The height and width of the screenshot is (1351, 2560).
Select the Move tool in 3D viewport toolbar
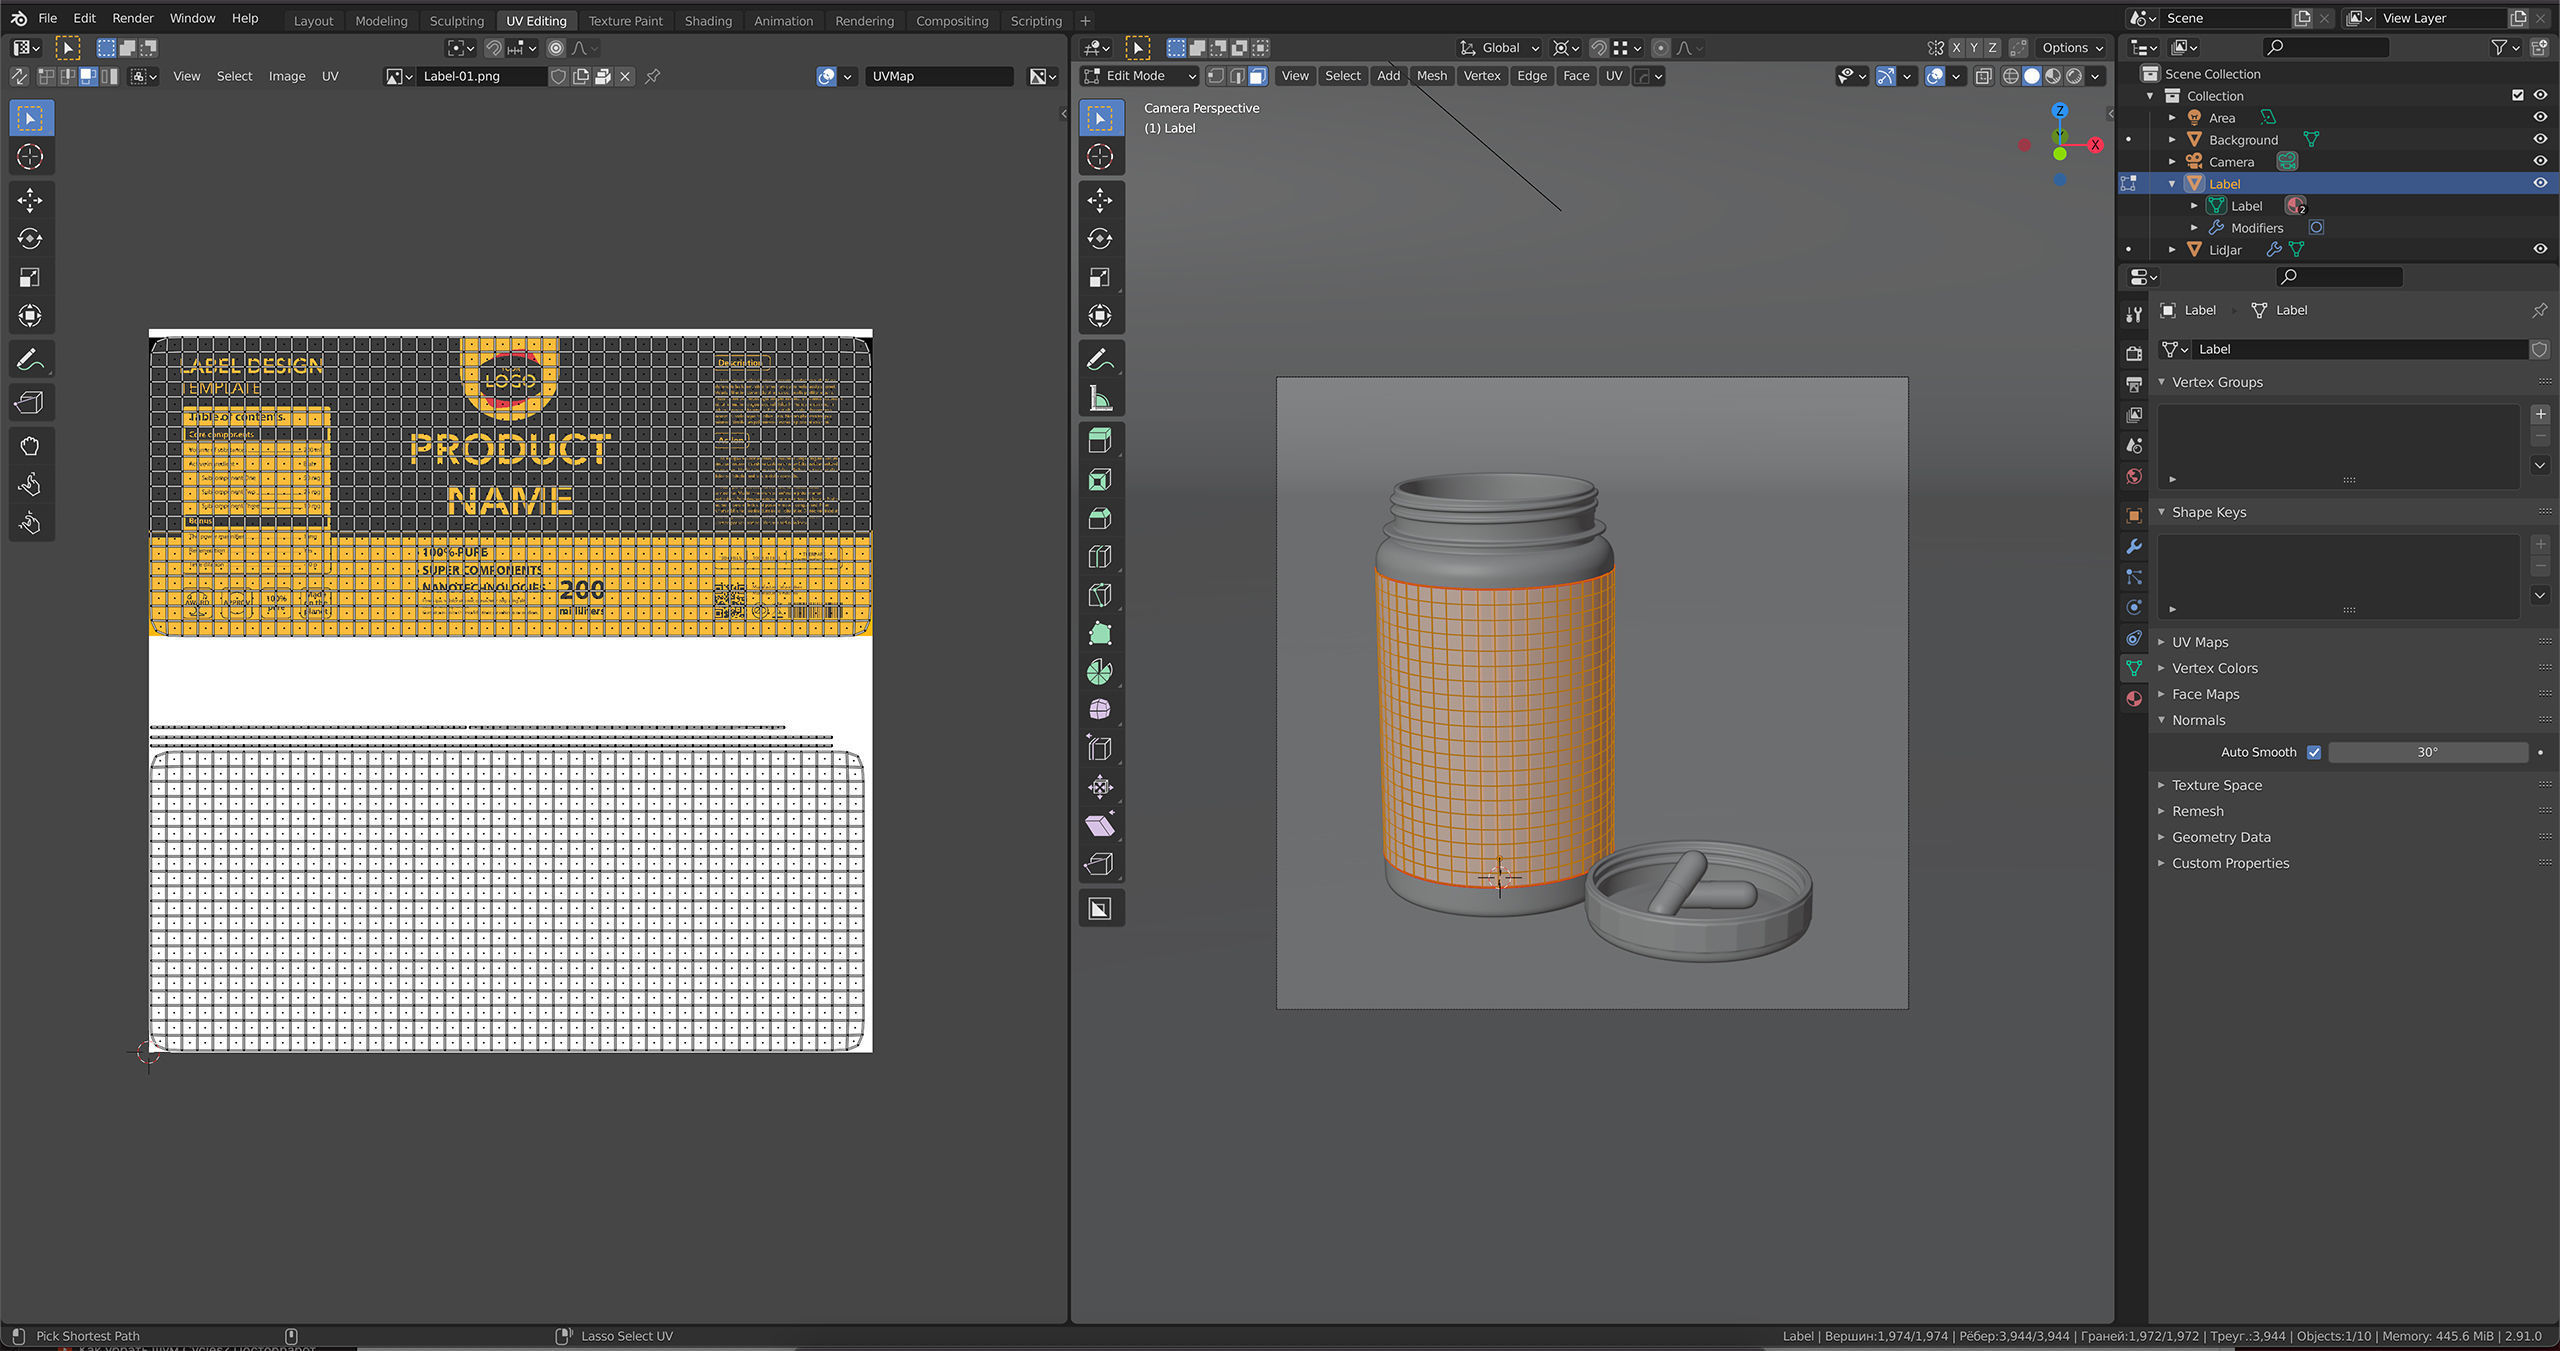[x=1100, y=200]
